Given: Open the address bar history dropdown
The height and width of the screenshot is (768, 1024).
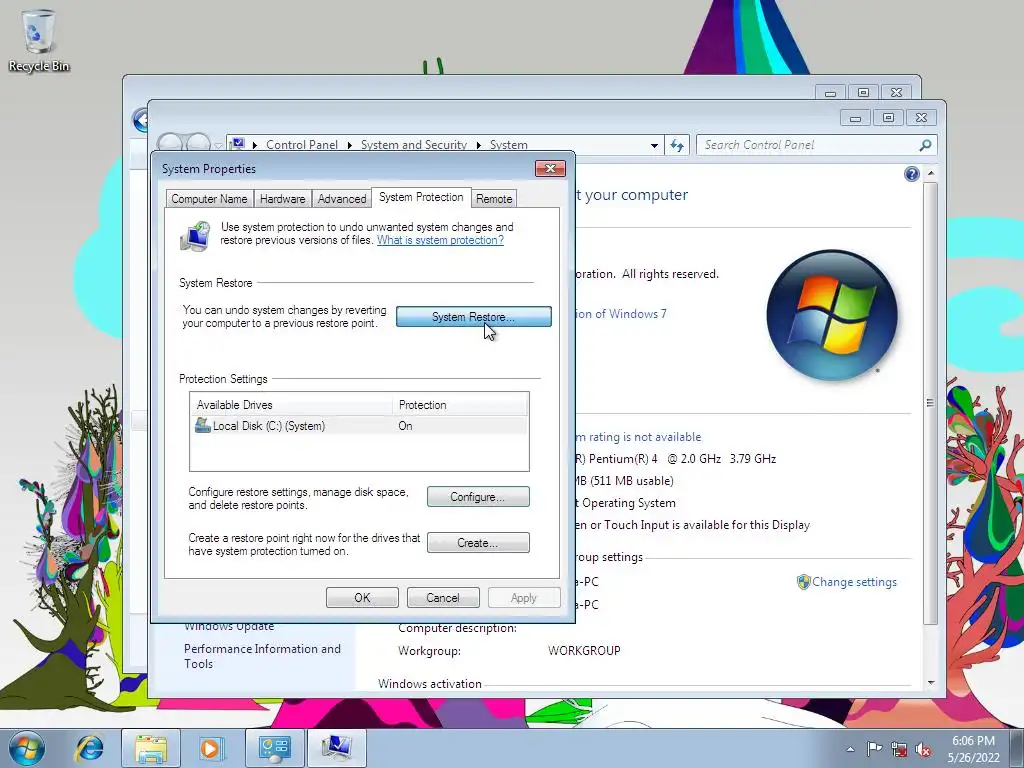Looking at the screenshot, I should click(654, 146).
